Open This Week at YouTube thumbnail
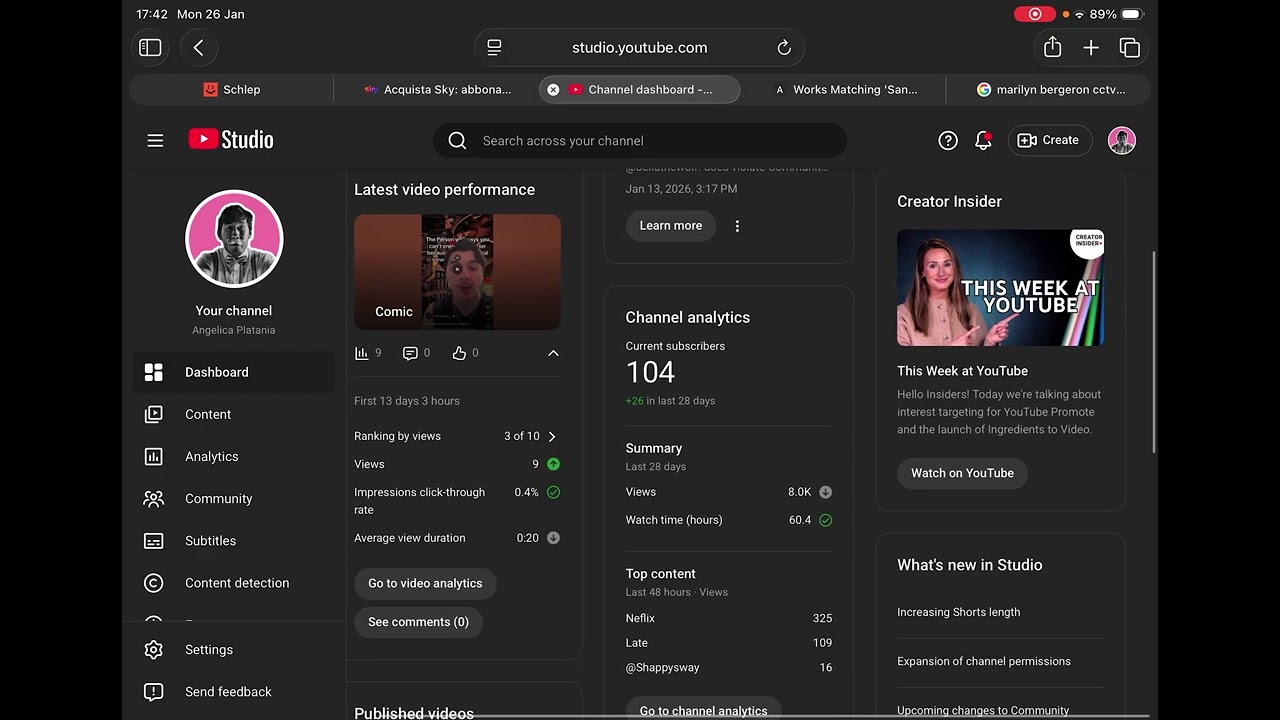The width and height of the screenshot is (1280, 720). (x=1000, y=288)
